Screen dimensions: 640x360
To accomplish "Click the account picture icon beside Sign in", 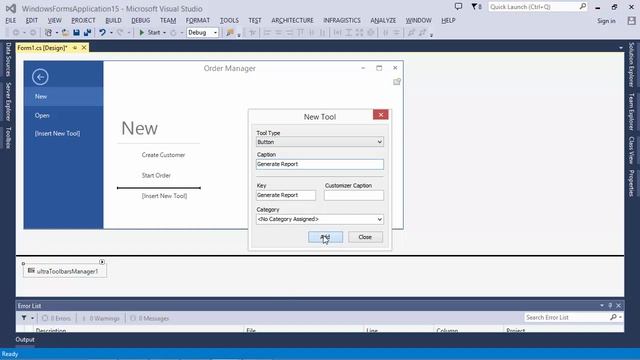I will tap(631, 20).
